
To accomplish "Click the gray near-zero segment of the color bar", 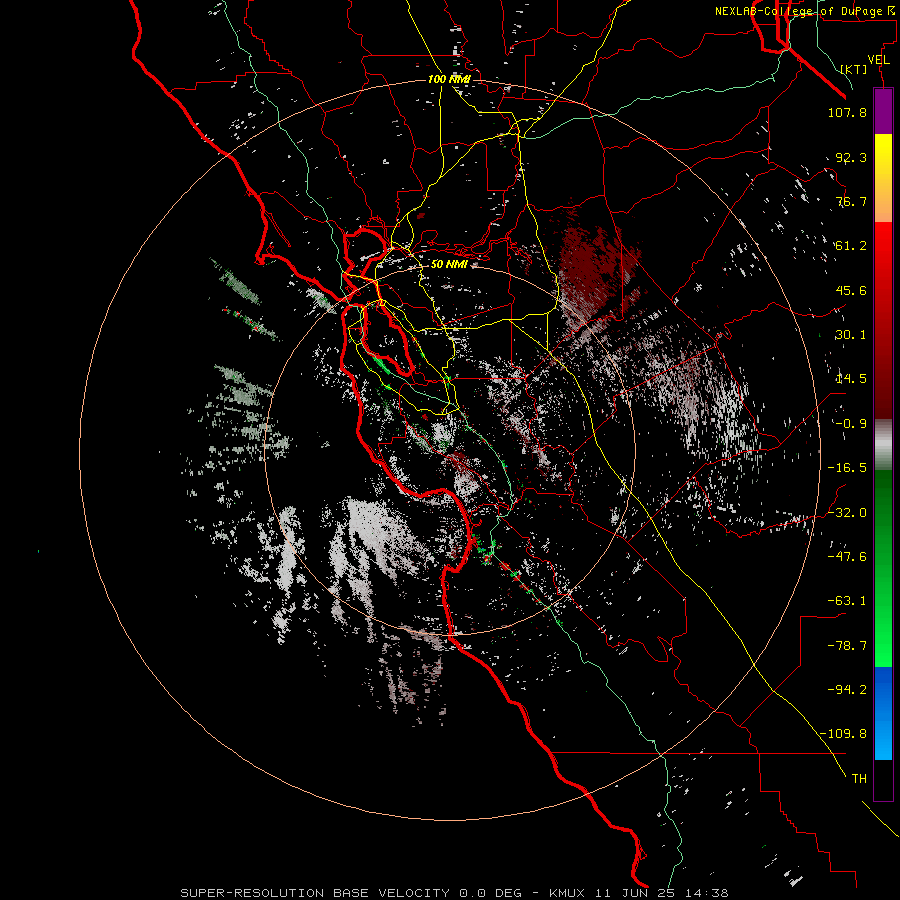I will pos(883,442).
